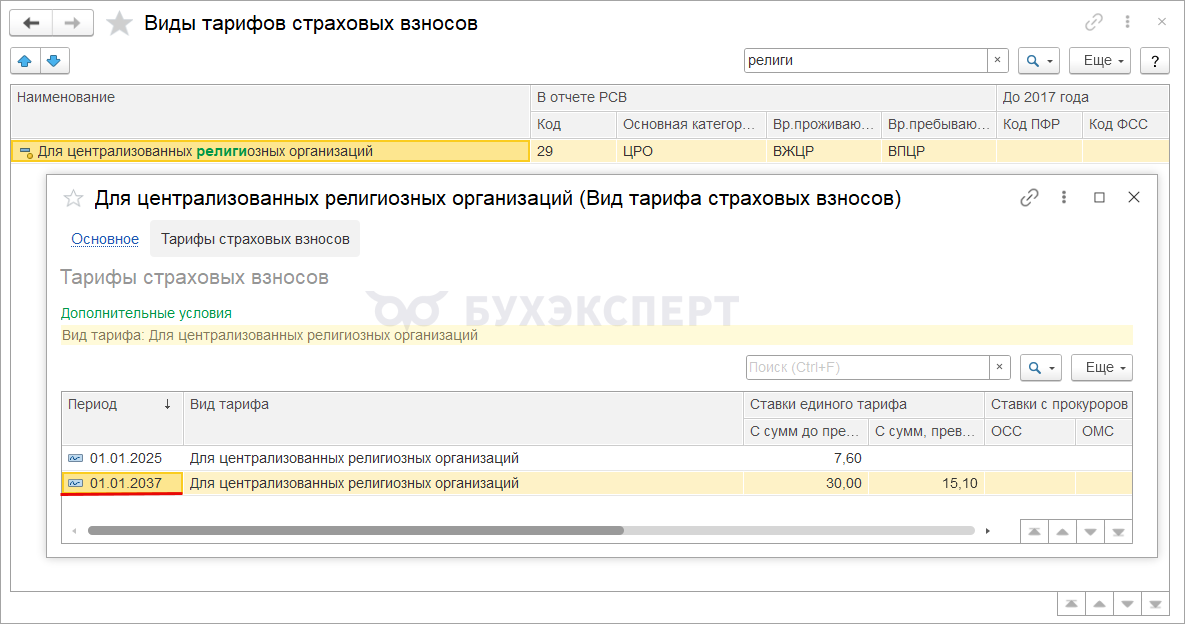
Task: Jump to last record in main list
Action: tap(1155, 604)
